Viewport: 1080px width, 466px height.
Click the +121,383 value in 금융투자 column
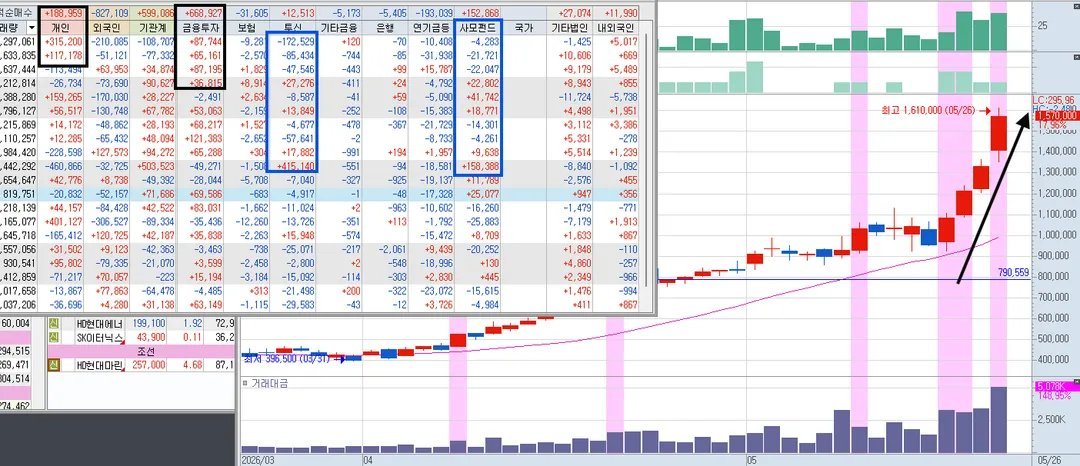[204, 138]
